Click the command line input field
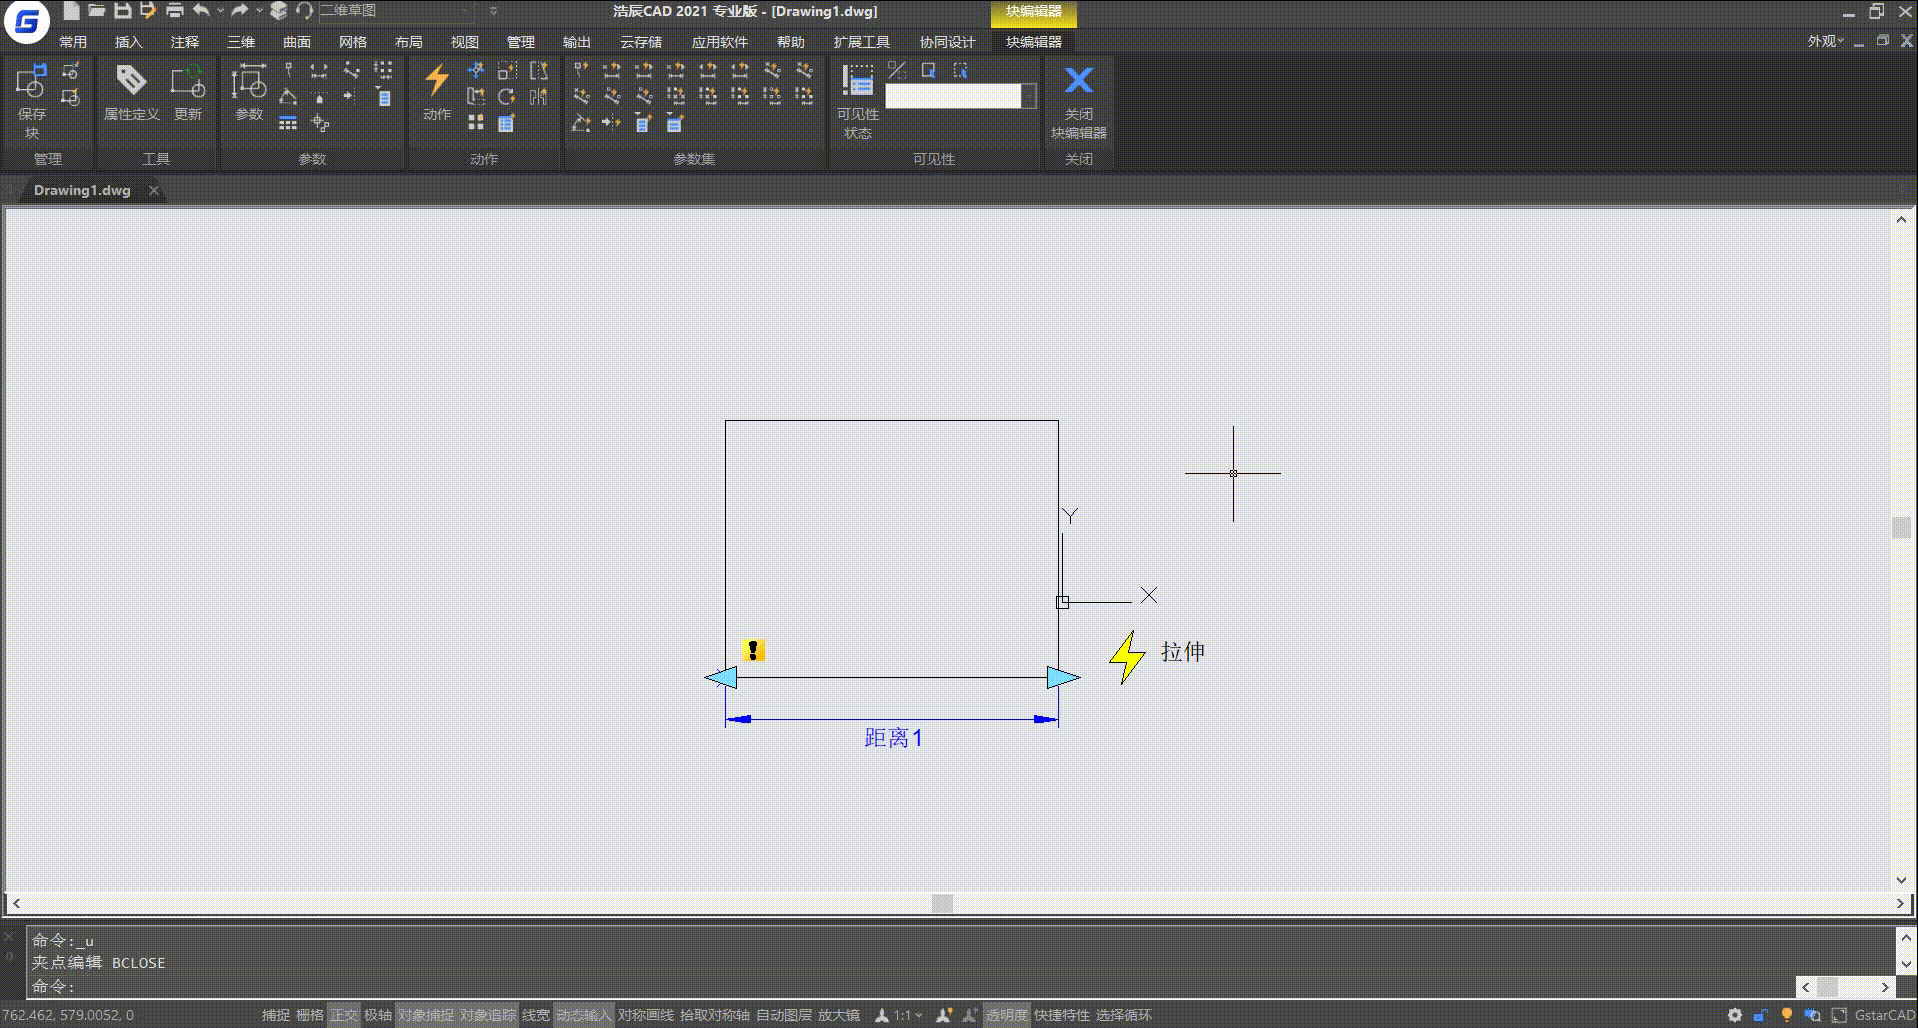This screenshot has height=1028, width=1918. [910, 986]
